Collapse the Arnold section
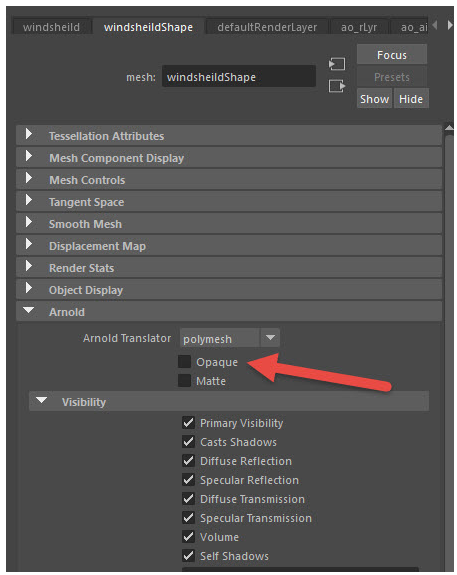This screenshot has width=457, height=575. (x=229, y=312)
